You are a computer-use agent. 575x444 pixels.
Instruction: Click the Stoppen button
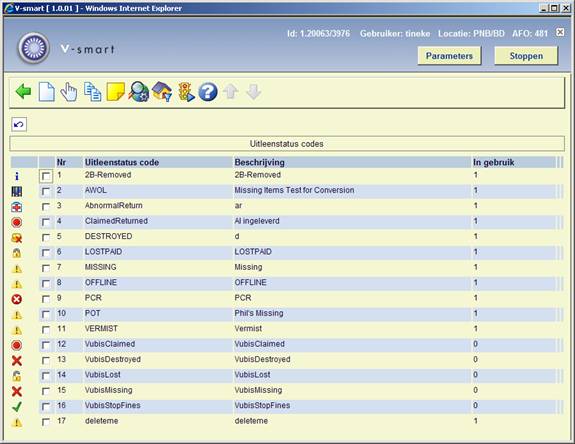pos(526,56)
